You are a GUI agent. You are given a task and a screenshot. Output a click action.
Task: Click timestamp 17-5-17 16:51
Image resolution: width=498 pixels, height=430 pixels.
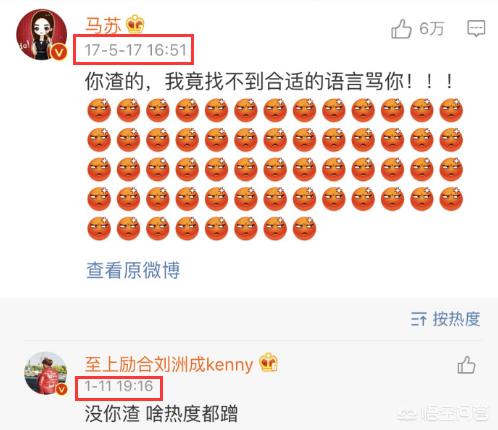tap(135, 50)
